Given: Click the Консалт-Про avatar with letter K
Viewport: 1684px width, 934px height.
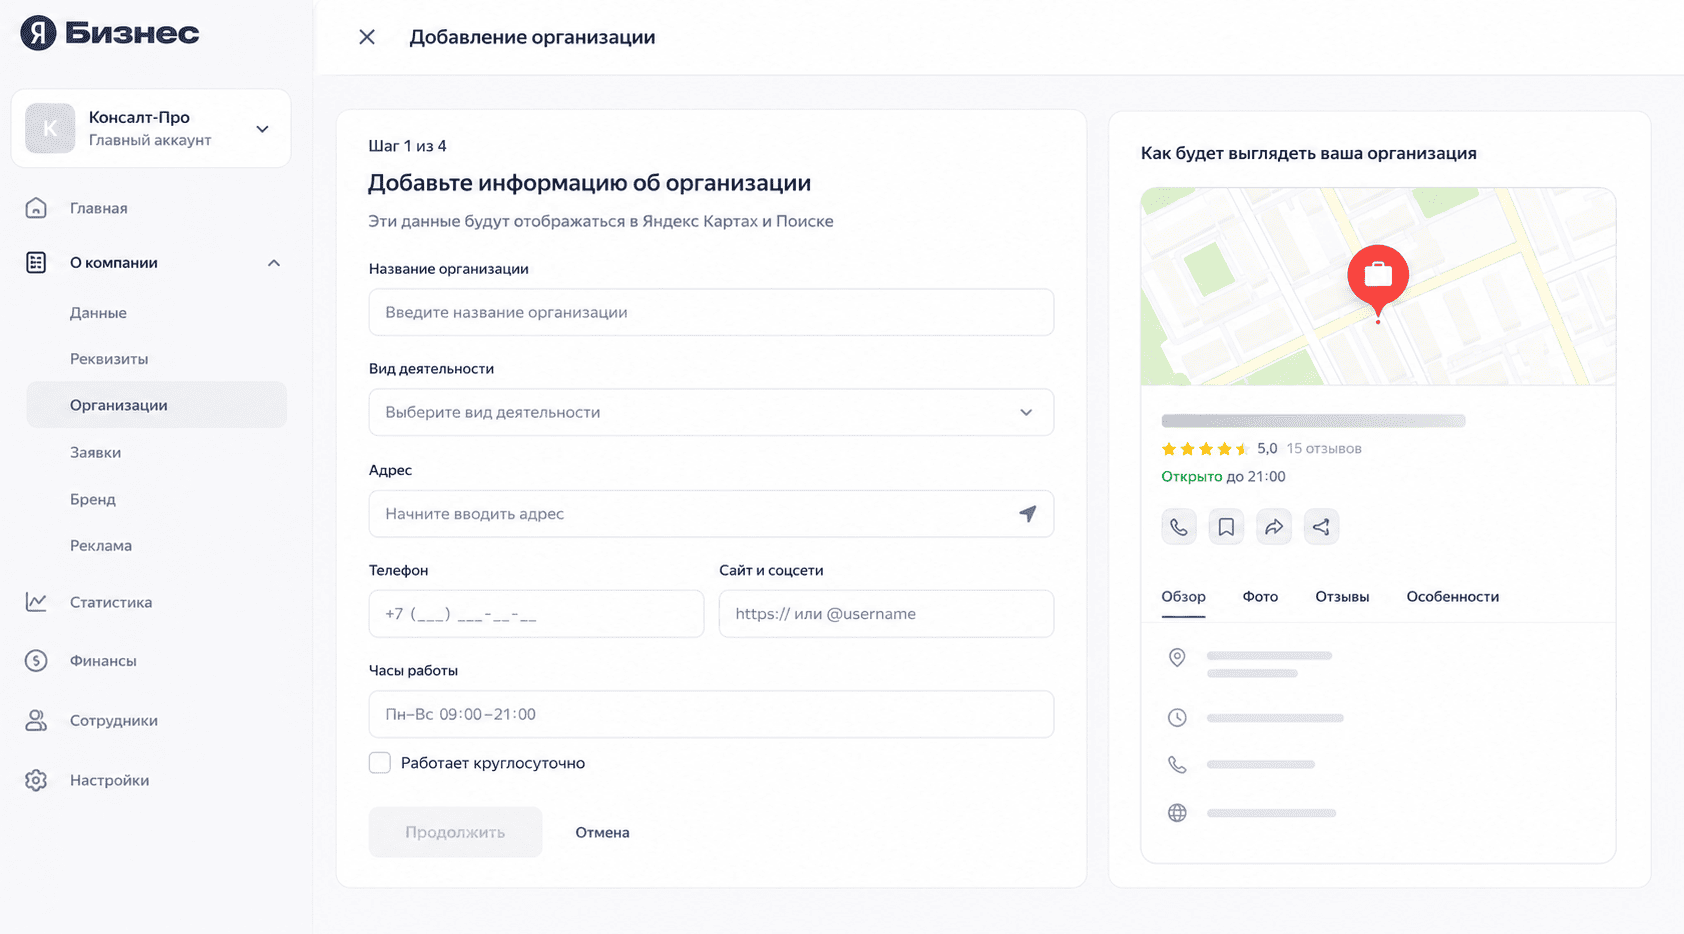Looking at the screenshot, I should (50, 128).
